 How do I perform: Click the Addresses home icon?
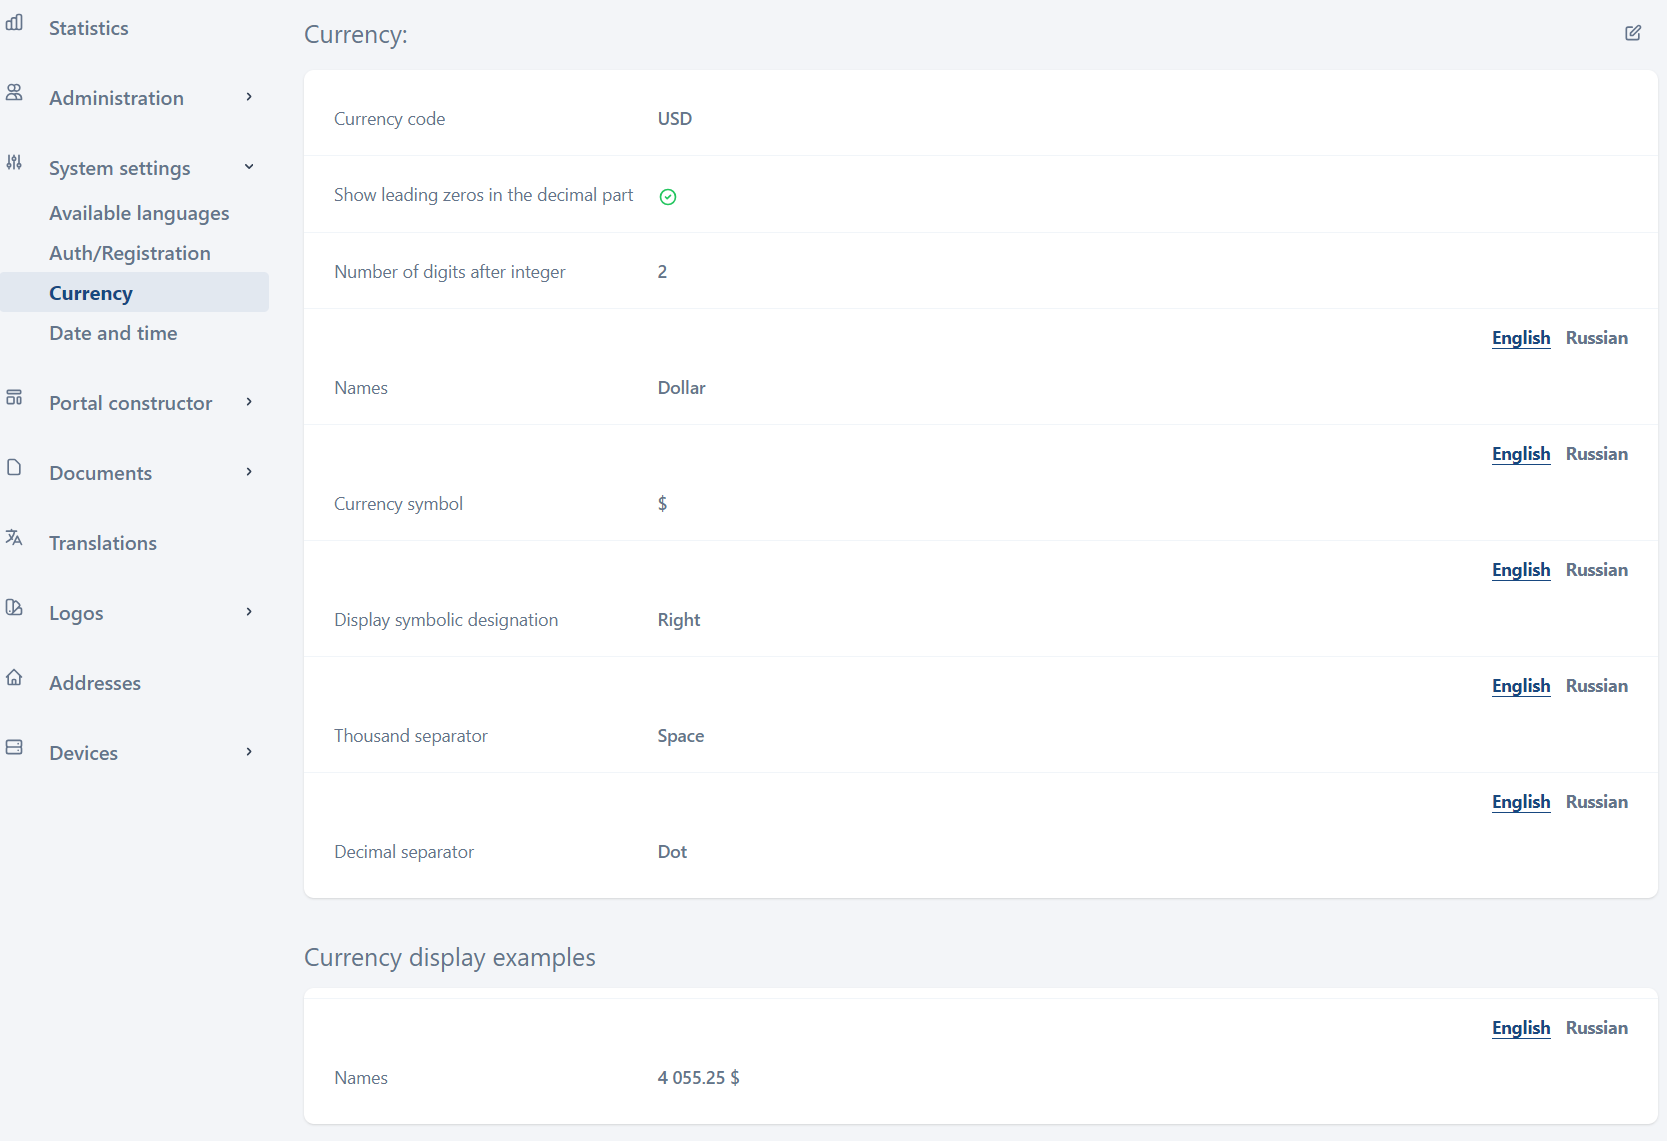[x=14, y=678]
